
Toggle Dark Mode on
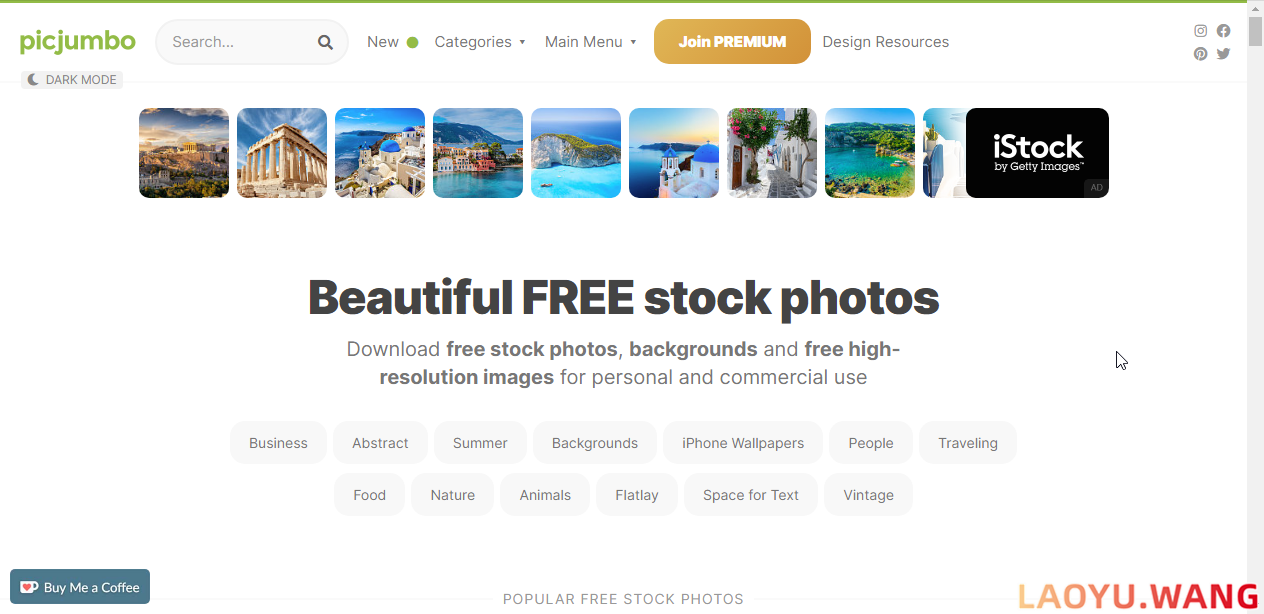coord(72,80)
